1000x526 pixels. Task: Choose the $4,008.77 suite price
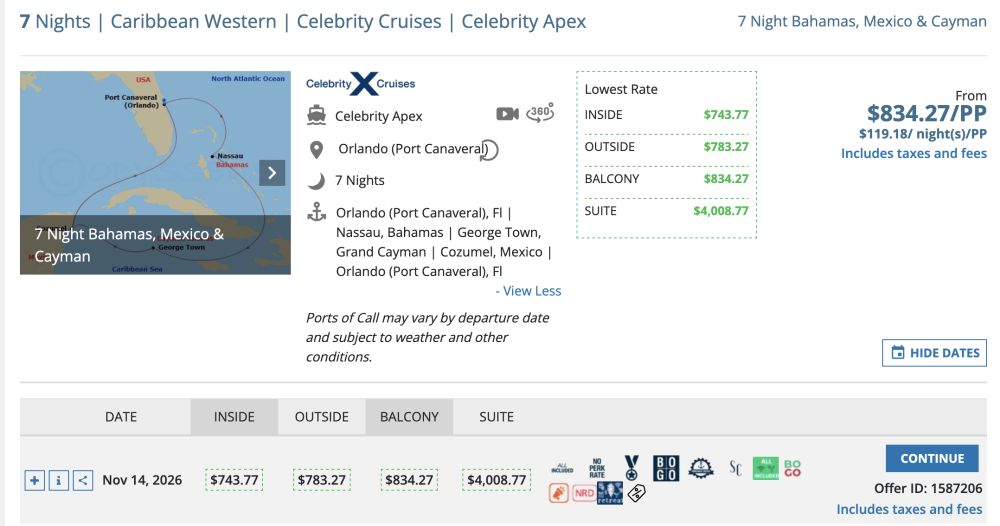tap(497, 480)
